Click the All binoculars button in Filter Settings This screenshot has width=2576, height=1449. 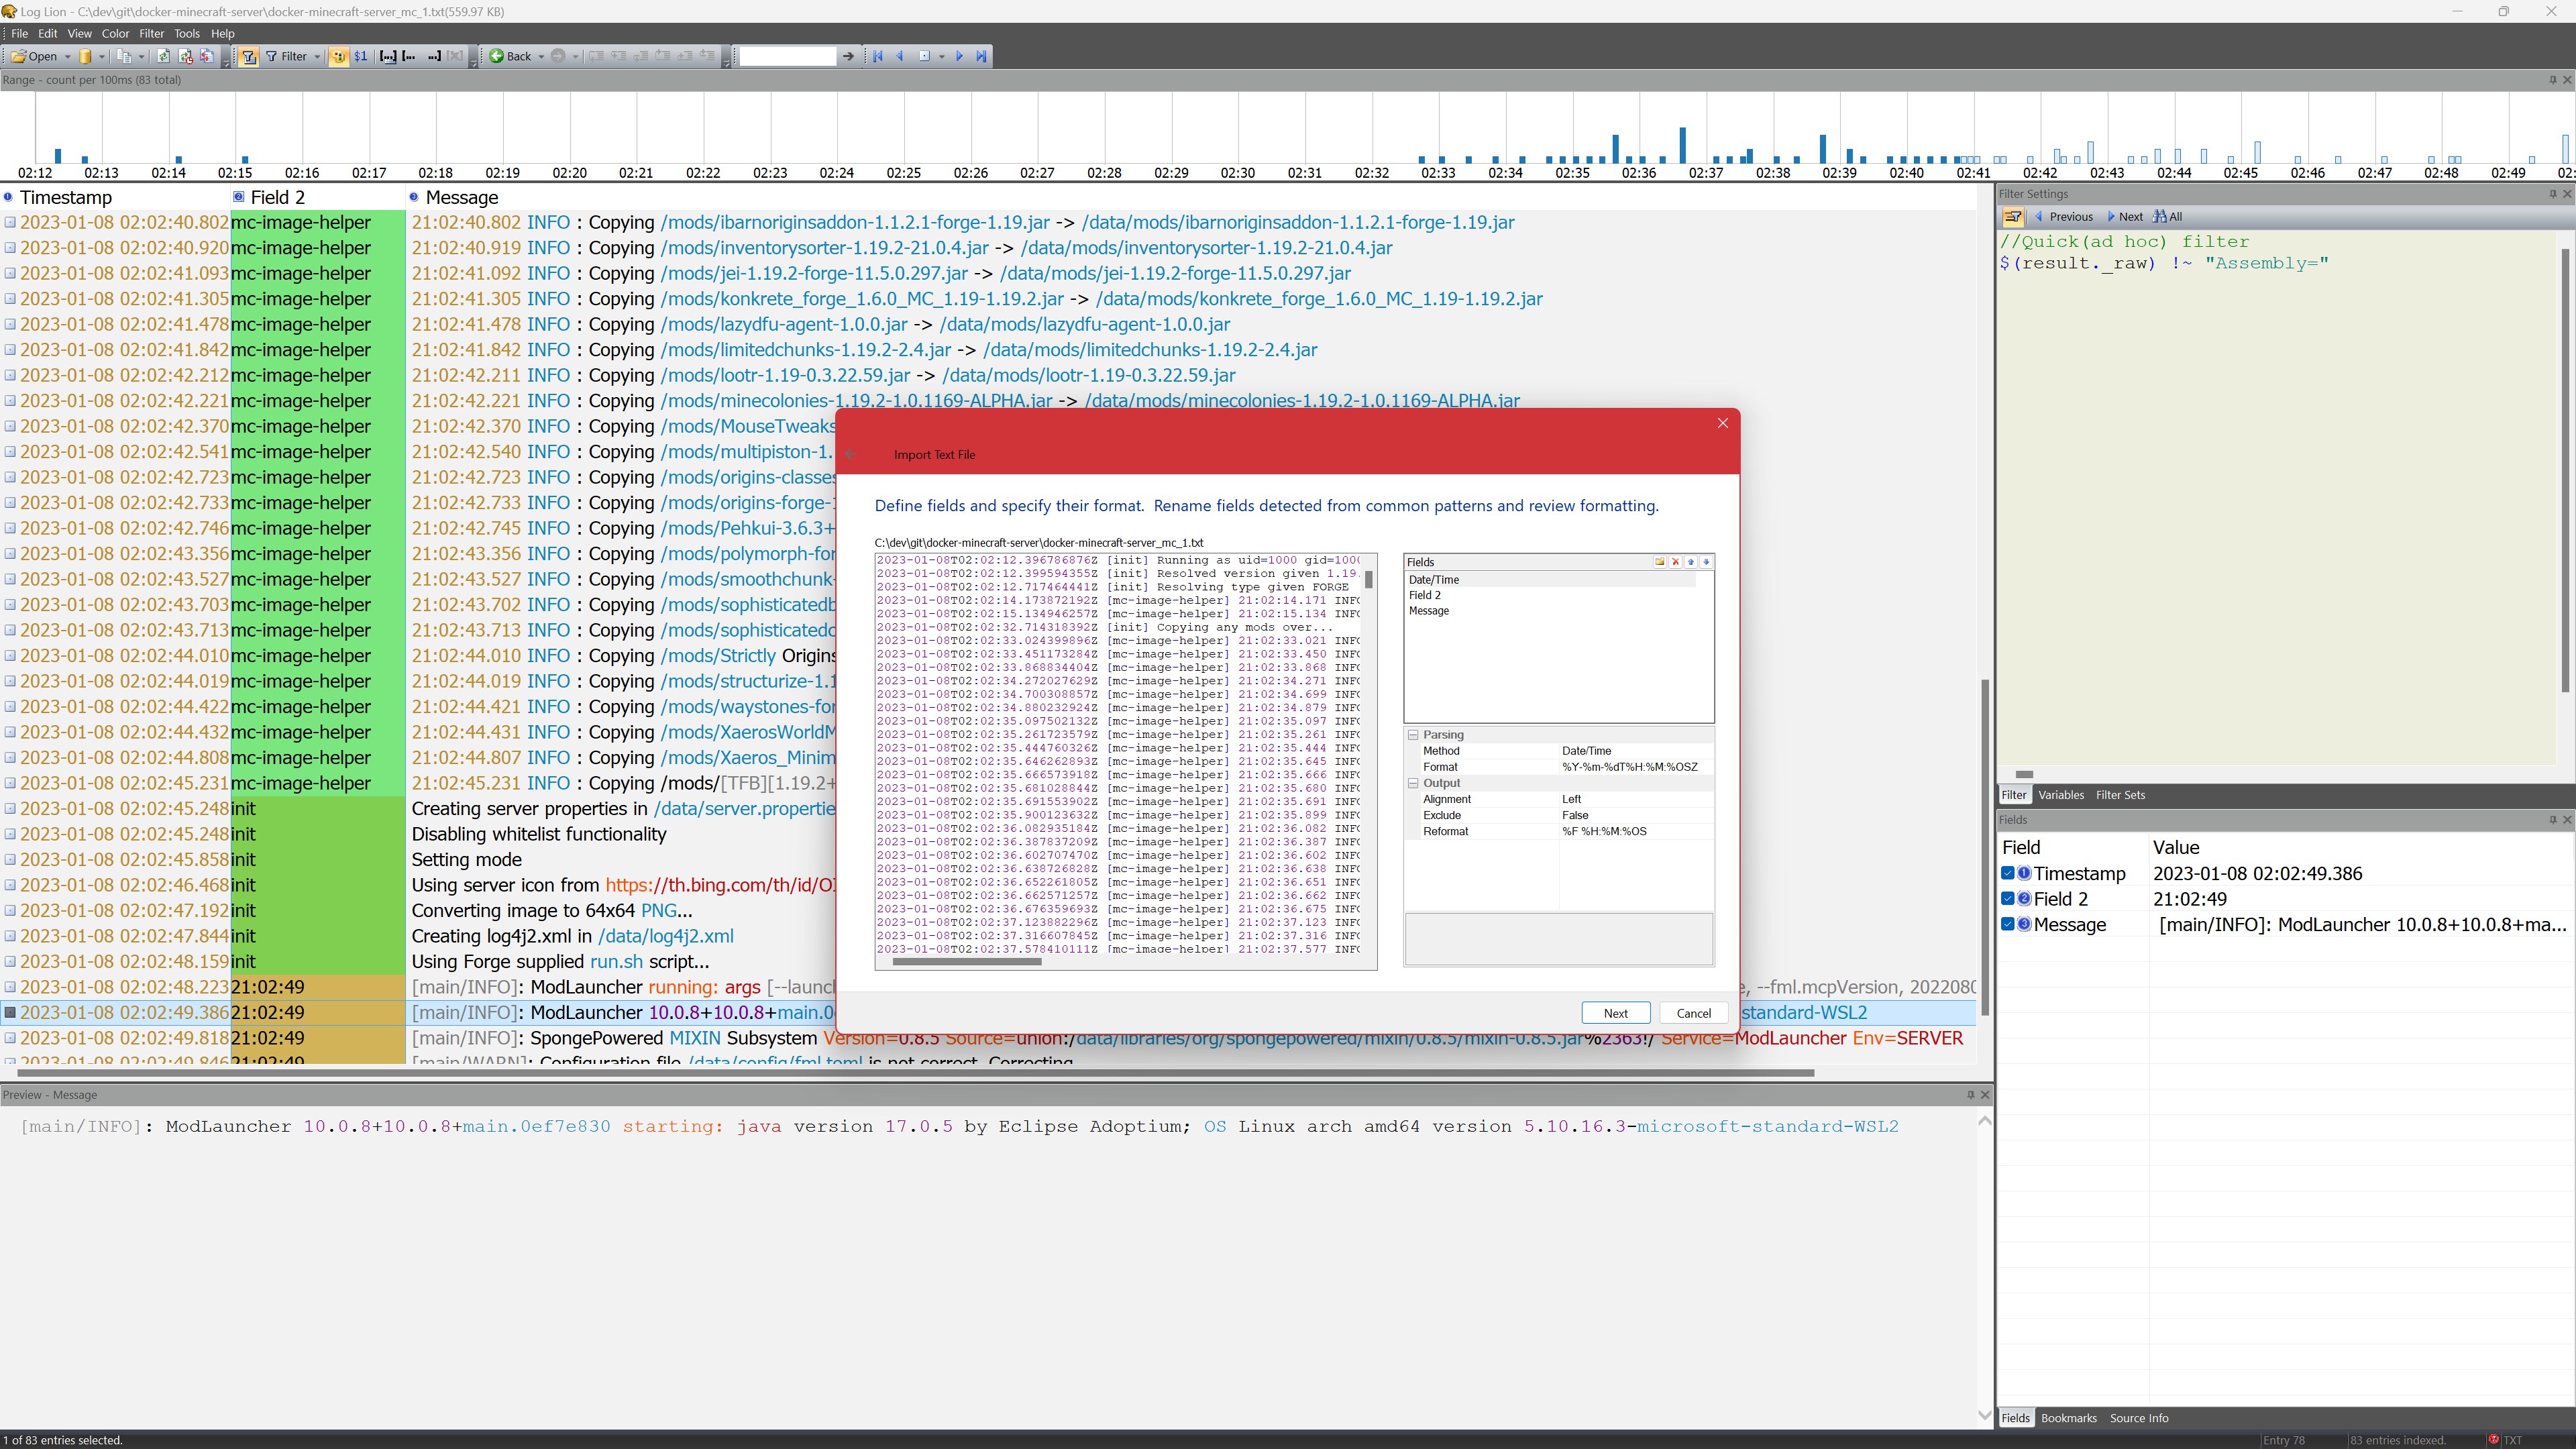tap(2168, 217)
